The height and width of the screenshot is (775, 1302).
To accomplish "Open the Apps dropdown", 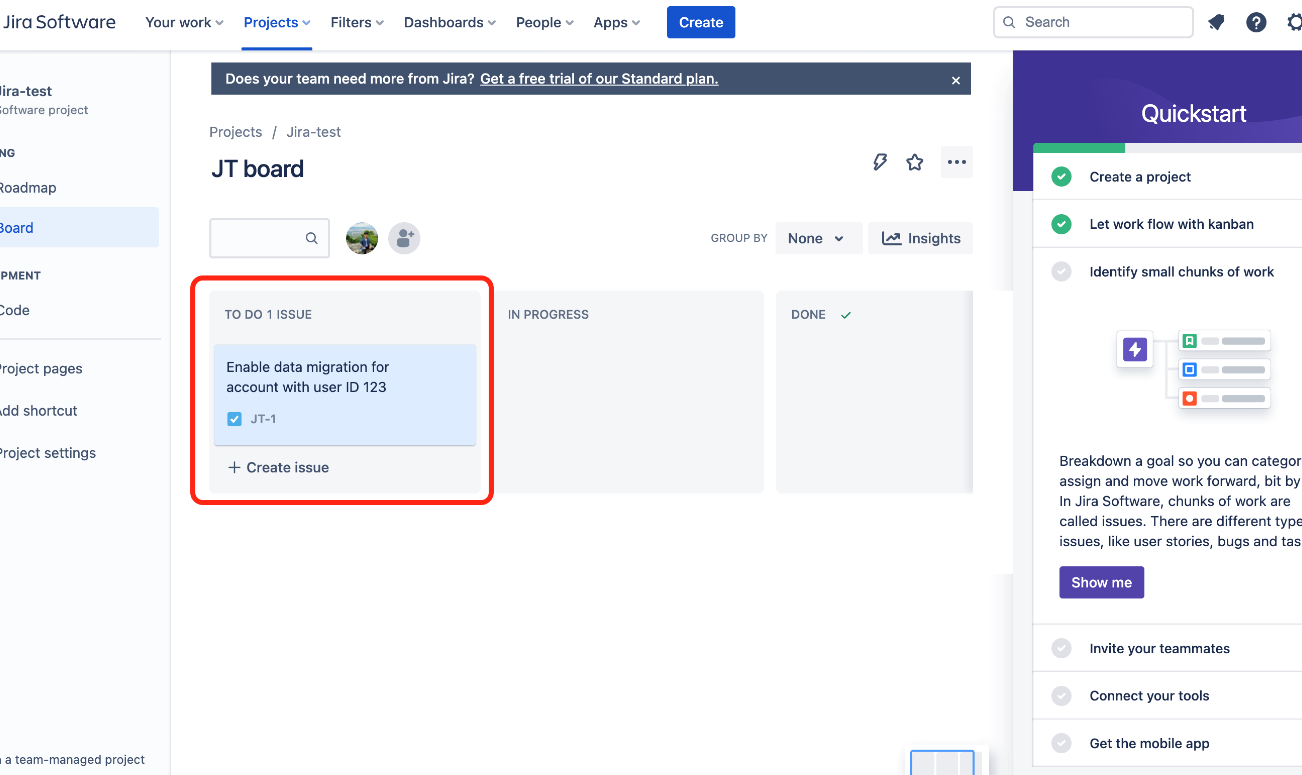I will coord(617,22).
